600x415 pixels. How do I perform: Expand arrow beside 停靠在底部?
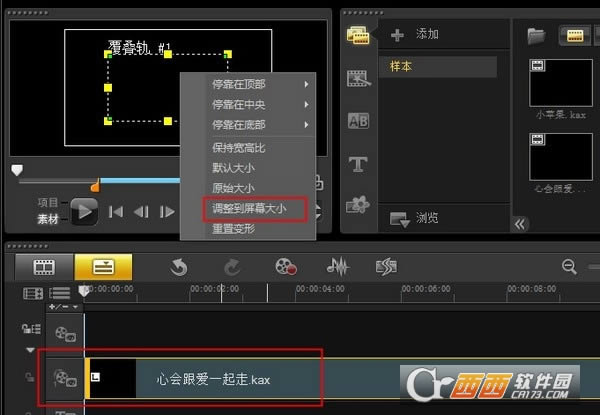tap(306, 125)
